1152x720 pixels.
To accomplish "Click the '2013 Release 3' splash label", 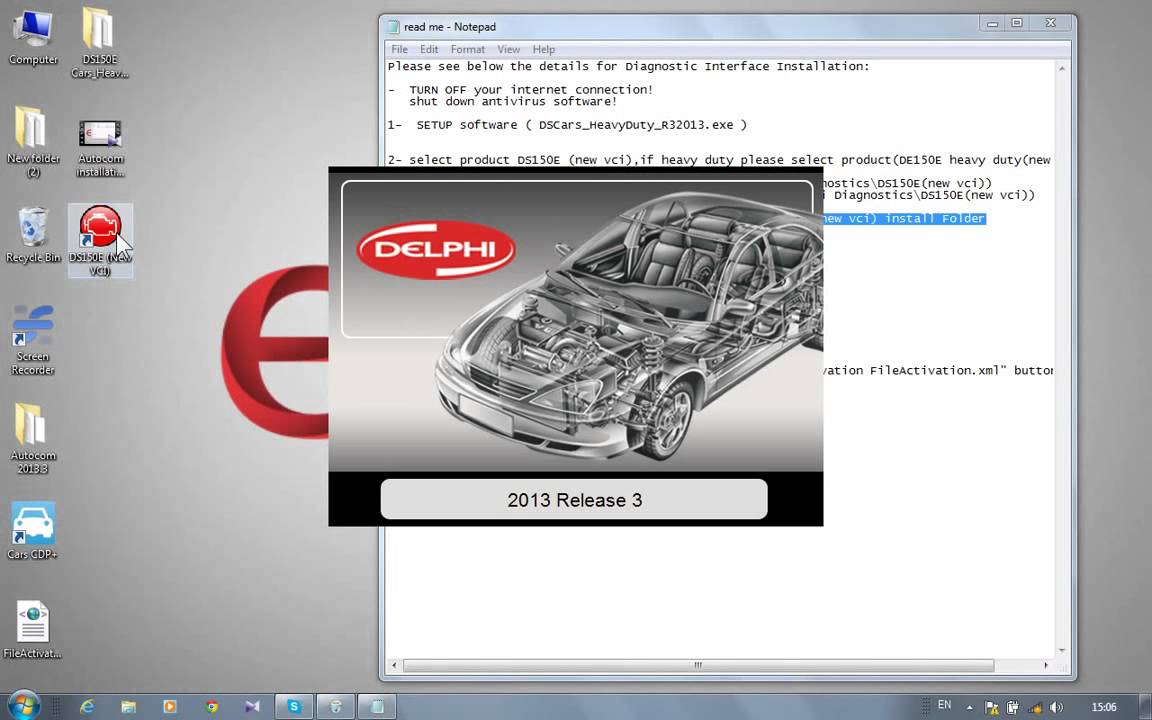I will point(575,500).
